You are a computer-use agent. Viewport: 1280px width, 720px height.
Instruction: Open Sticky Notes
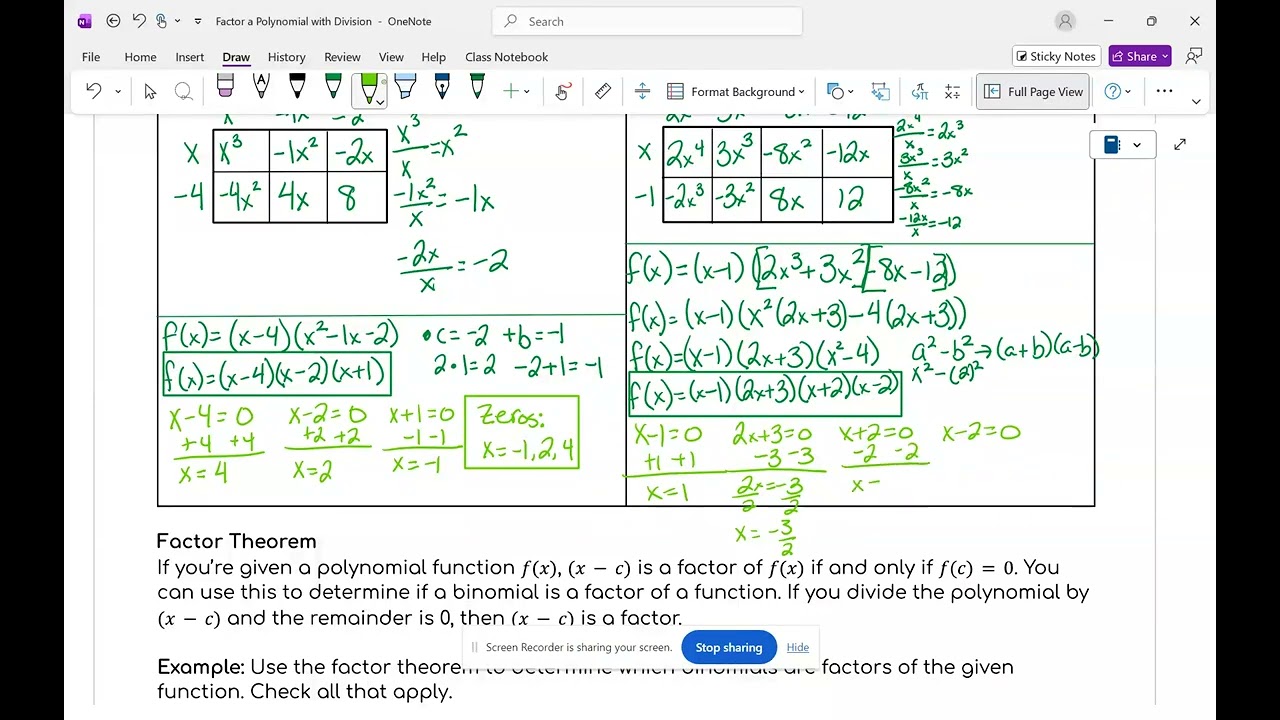(1056, 57)
